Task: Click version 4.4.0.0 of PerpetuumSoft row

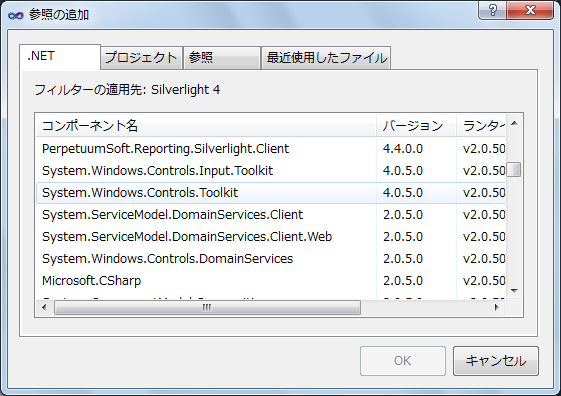Action: click(403, 148)
